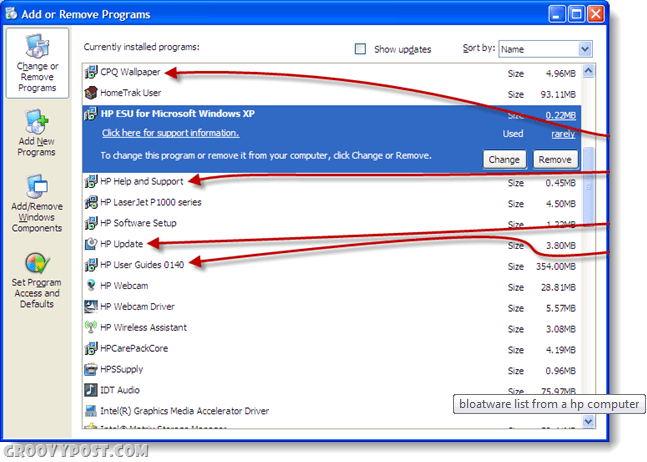
Task: Close the Add or Remove Programs window
Action: [596, 14]
